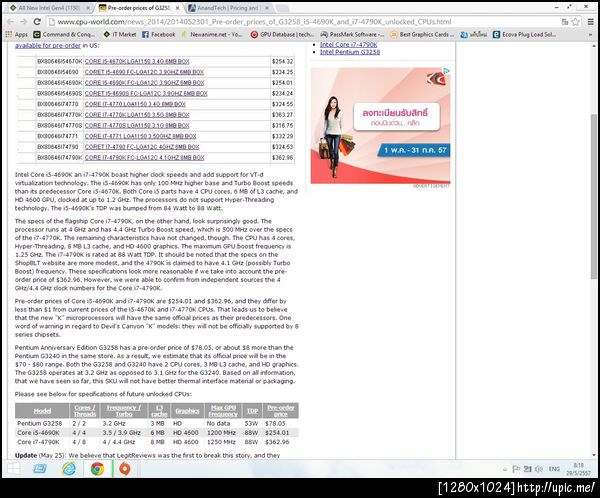Screen dimensions: 600x498
Task: Go forward using browser forward arrow
Action: [24, 22]
